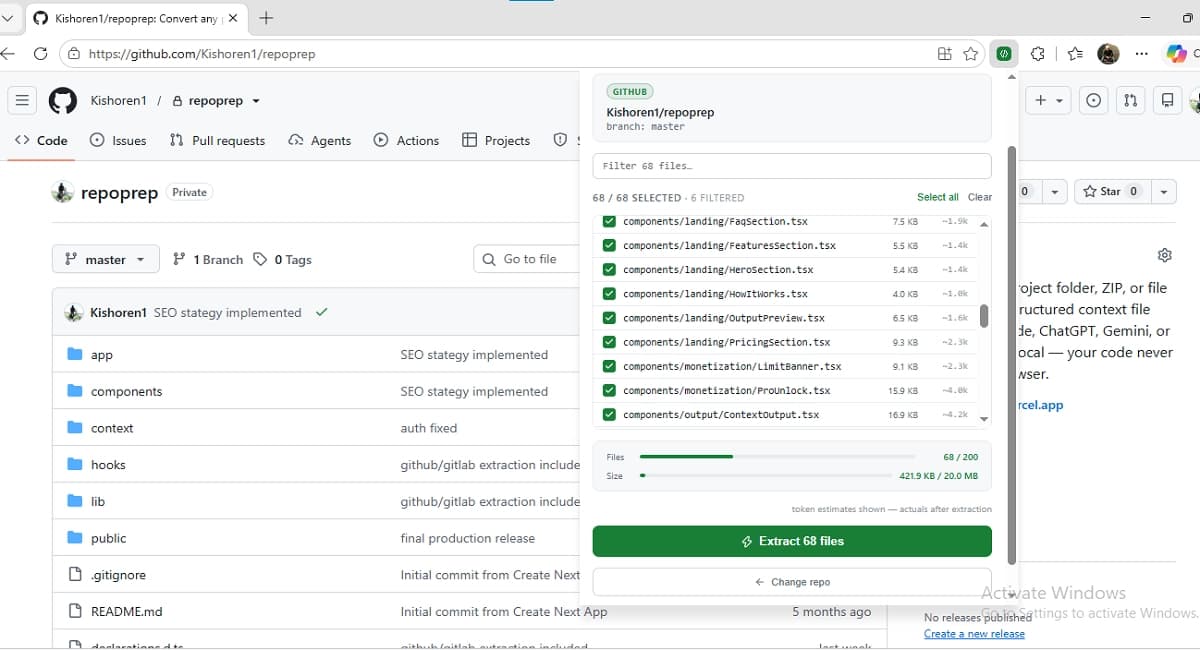The height and width of the screenshot is (650, 1200).
Task: Refresh the page with reload icon
Action: pyautogui.click(x=40, y=54)
